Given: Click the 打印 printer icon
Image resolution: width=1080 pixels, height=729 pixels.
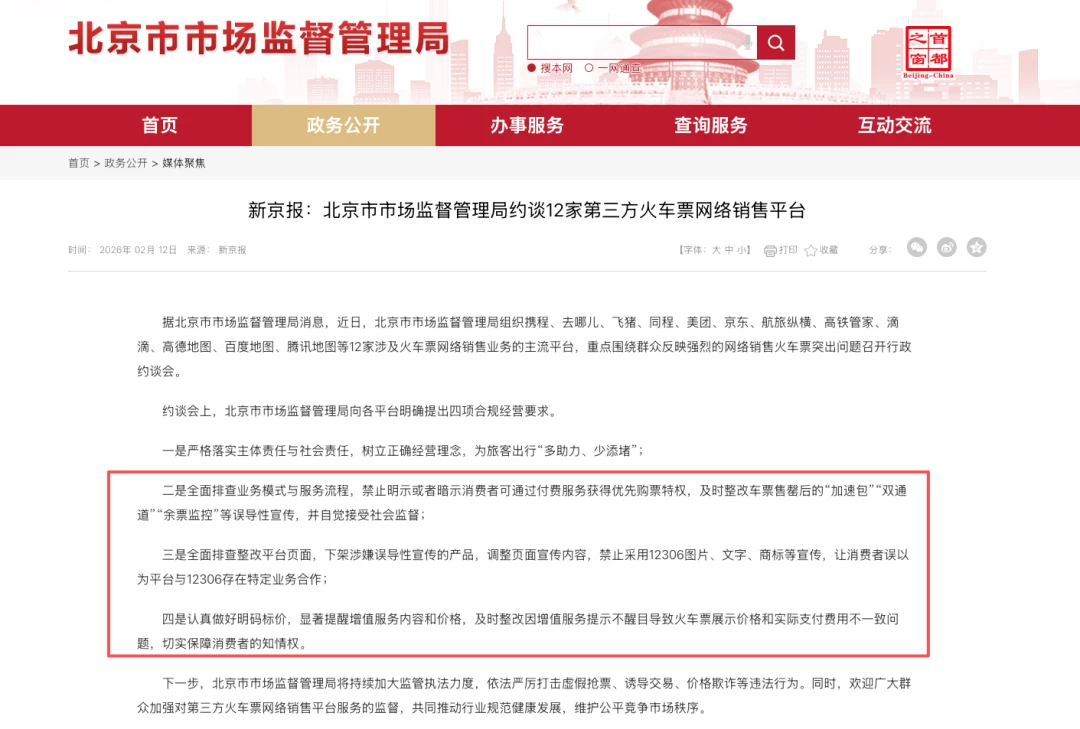Looking at the screenshot, I should click(771, 250).
